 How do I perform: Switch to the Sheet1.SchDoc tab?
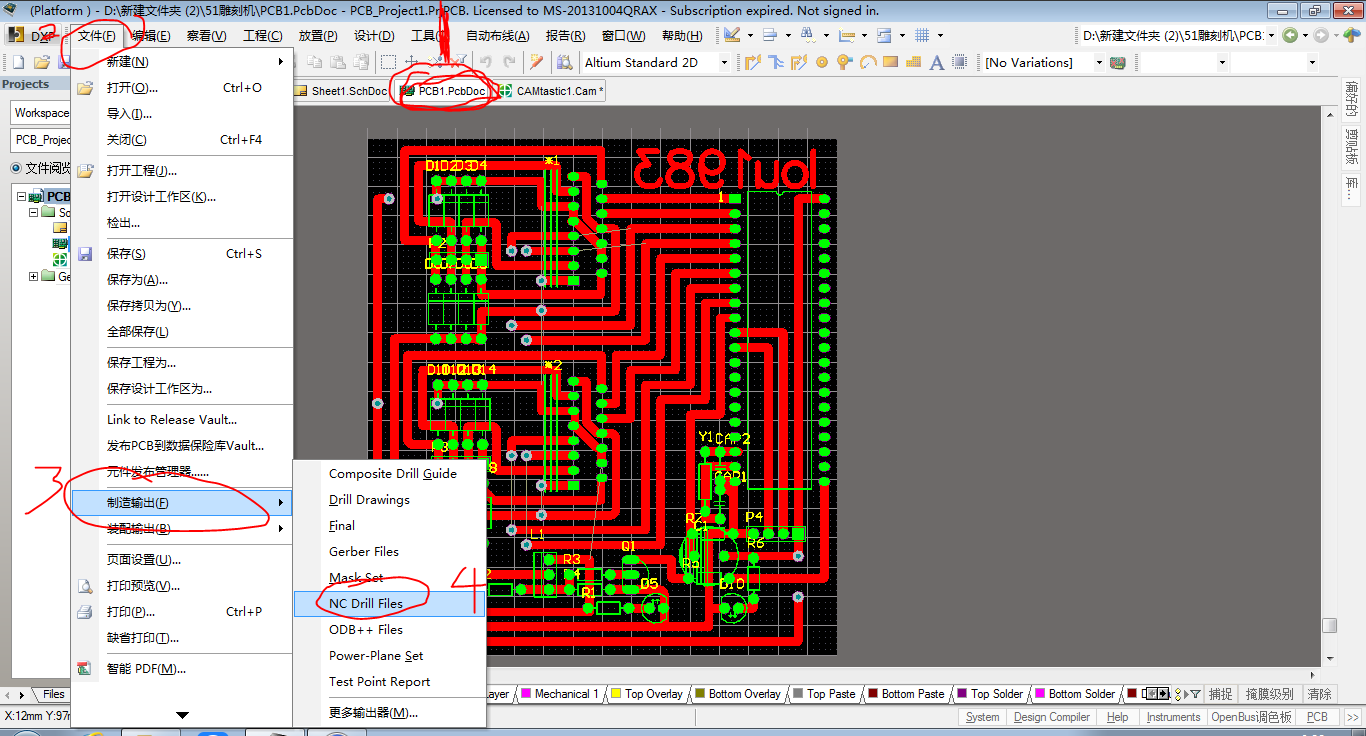(x=341, y=91)
